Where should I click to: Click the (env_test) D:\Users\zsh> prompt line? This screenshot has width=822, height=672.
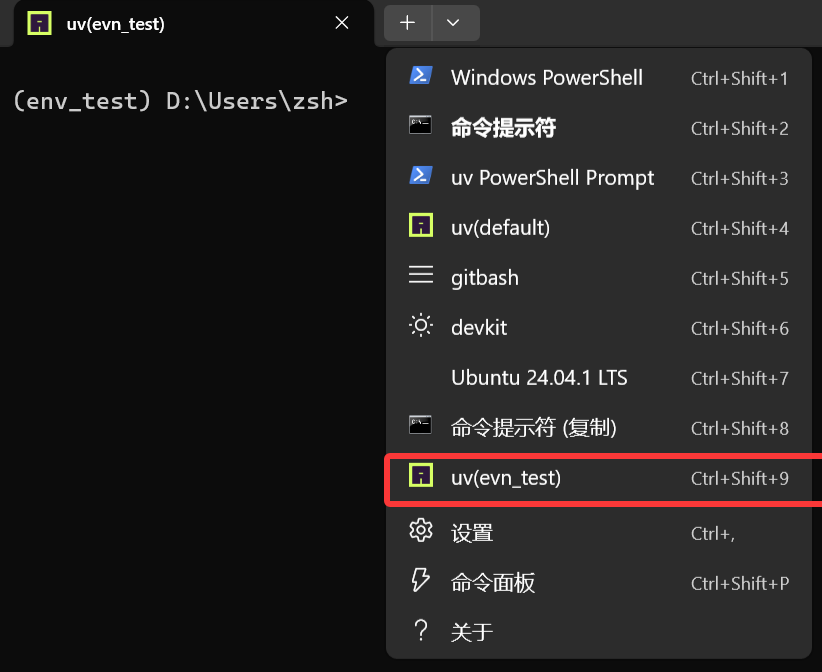click(x=180, y=101)
